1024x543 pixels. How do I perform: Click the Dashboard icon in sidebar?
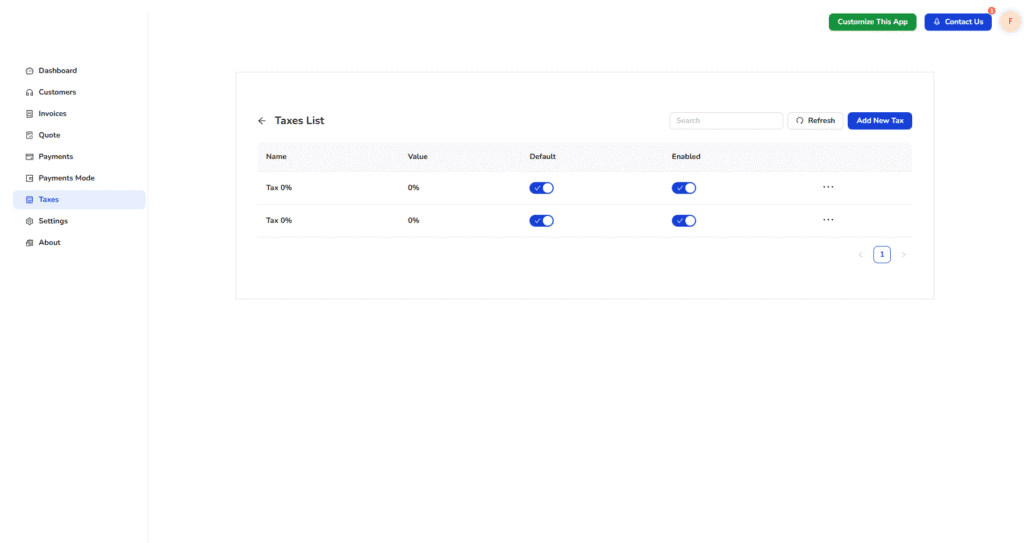[30, 71]
